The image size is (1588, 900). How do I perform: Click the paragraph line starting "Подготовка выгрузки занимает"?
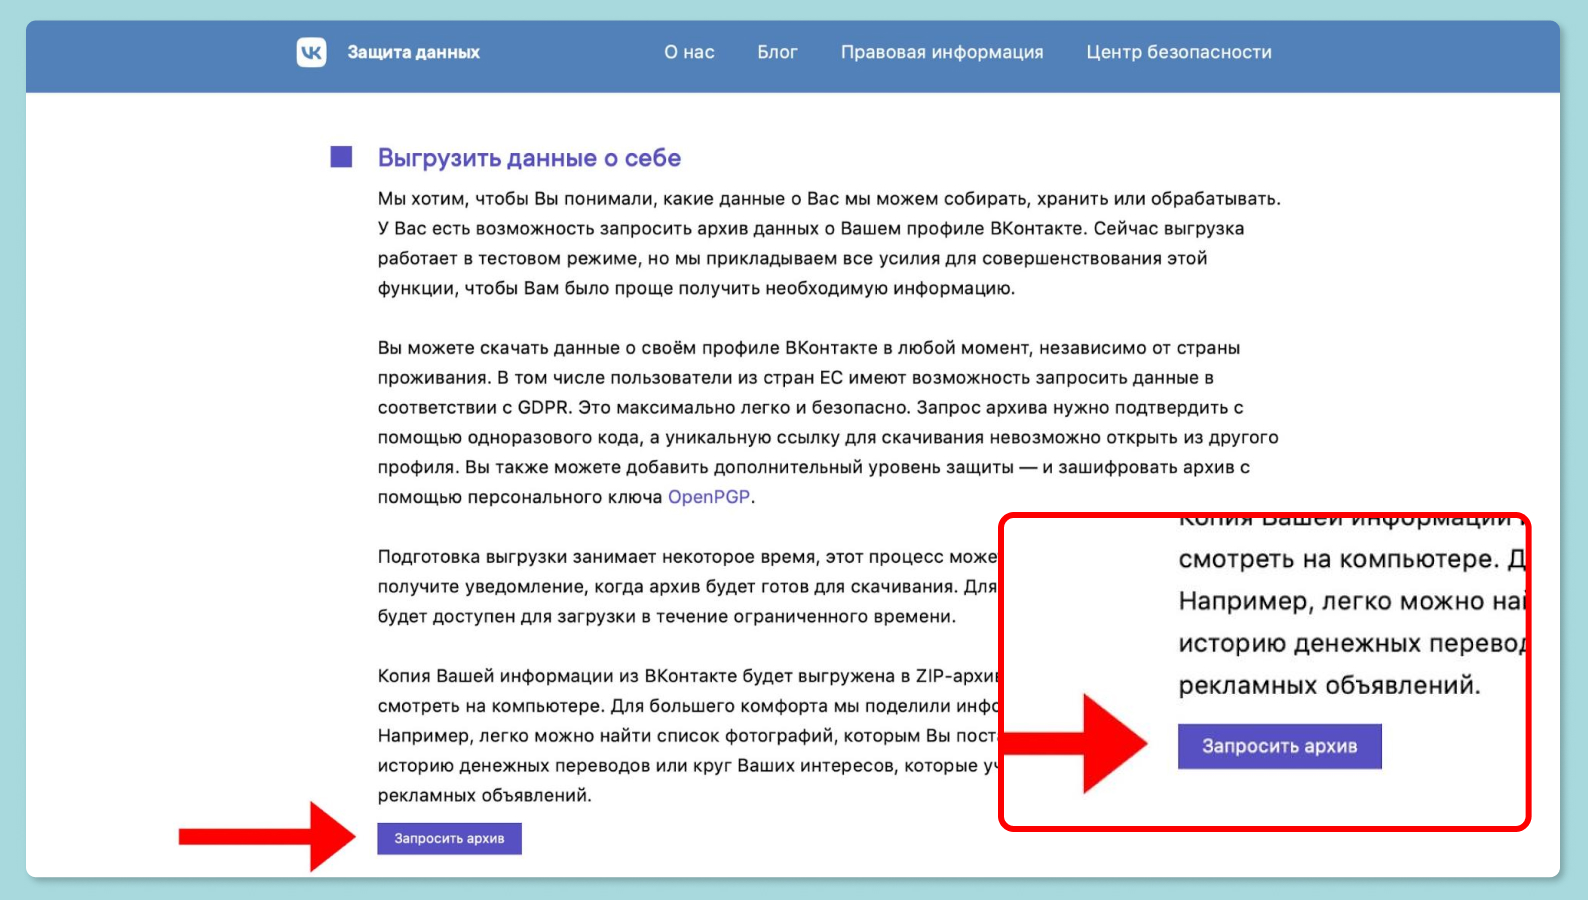click(687, 557)
